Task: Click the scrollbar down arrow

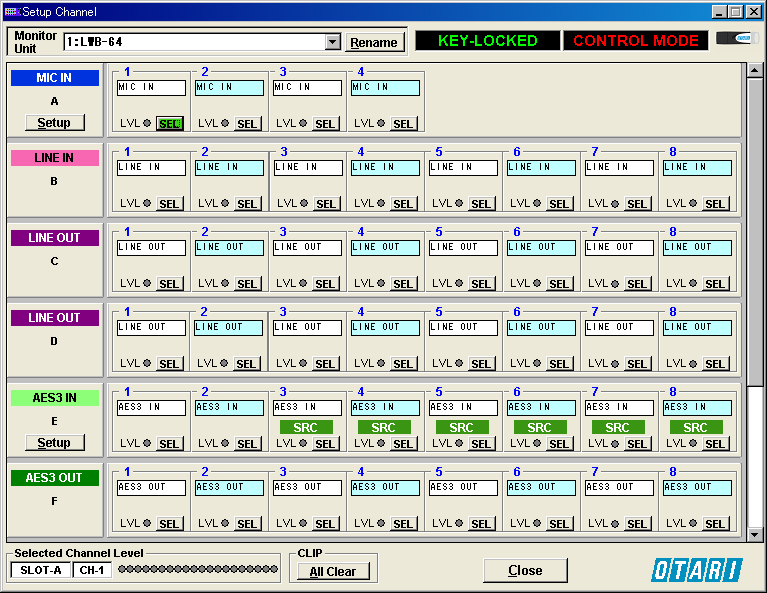Action: coord(755,535)
